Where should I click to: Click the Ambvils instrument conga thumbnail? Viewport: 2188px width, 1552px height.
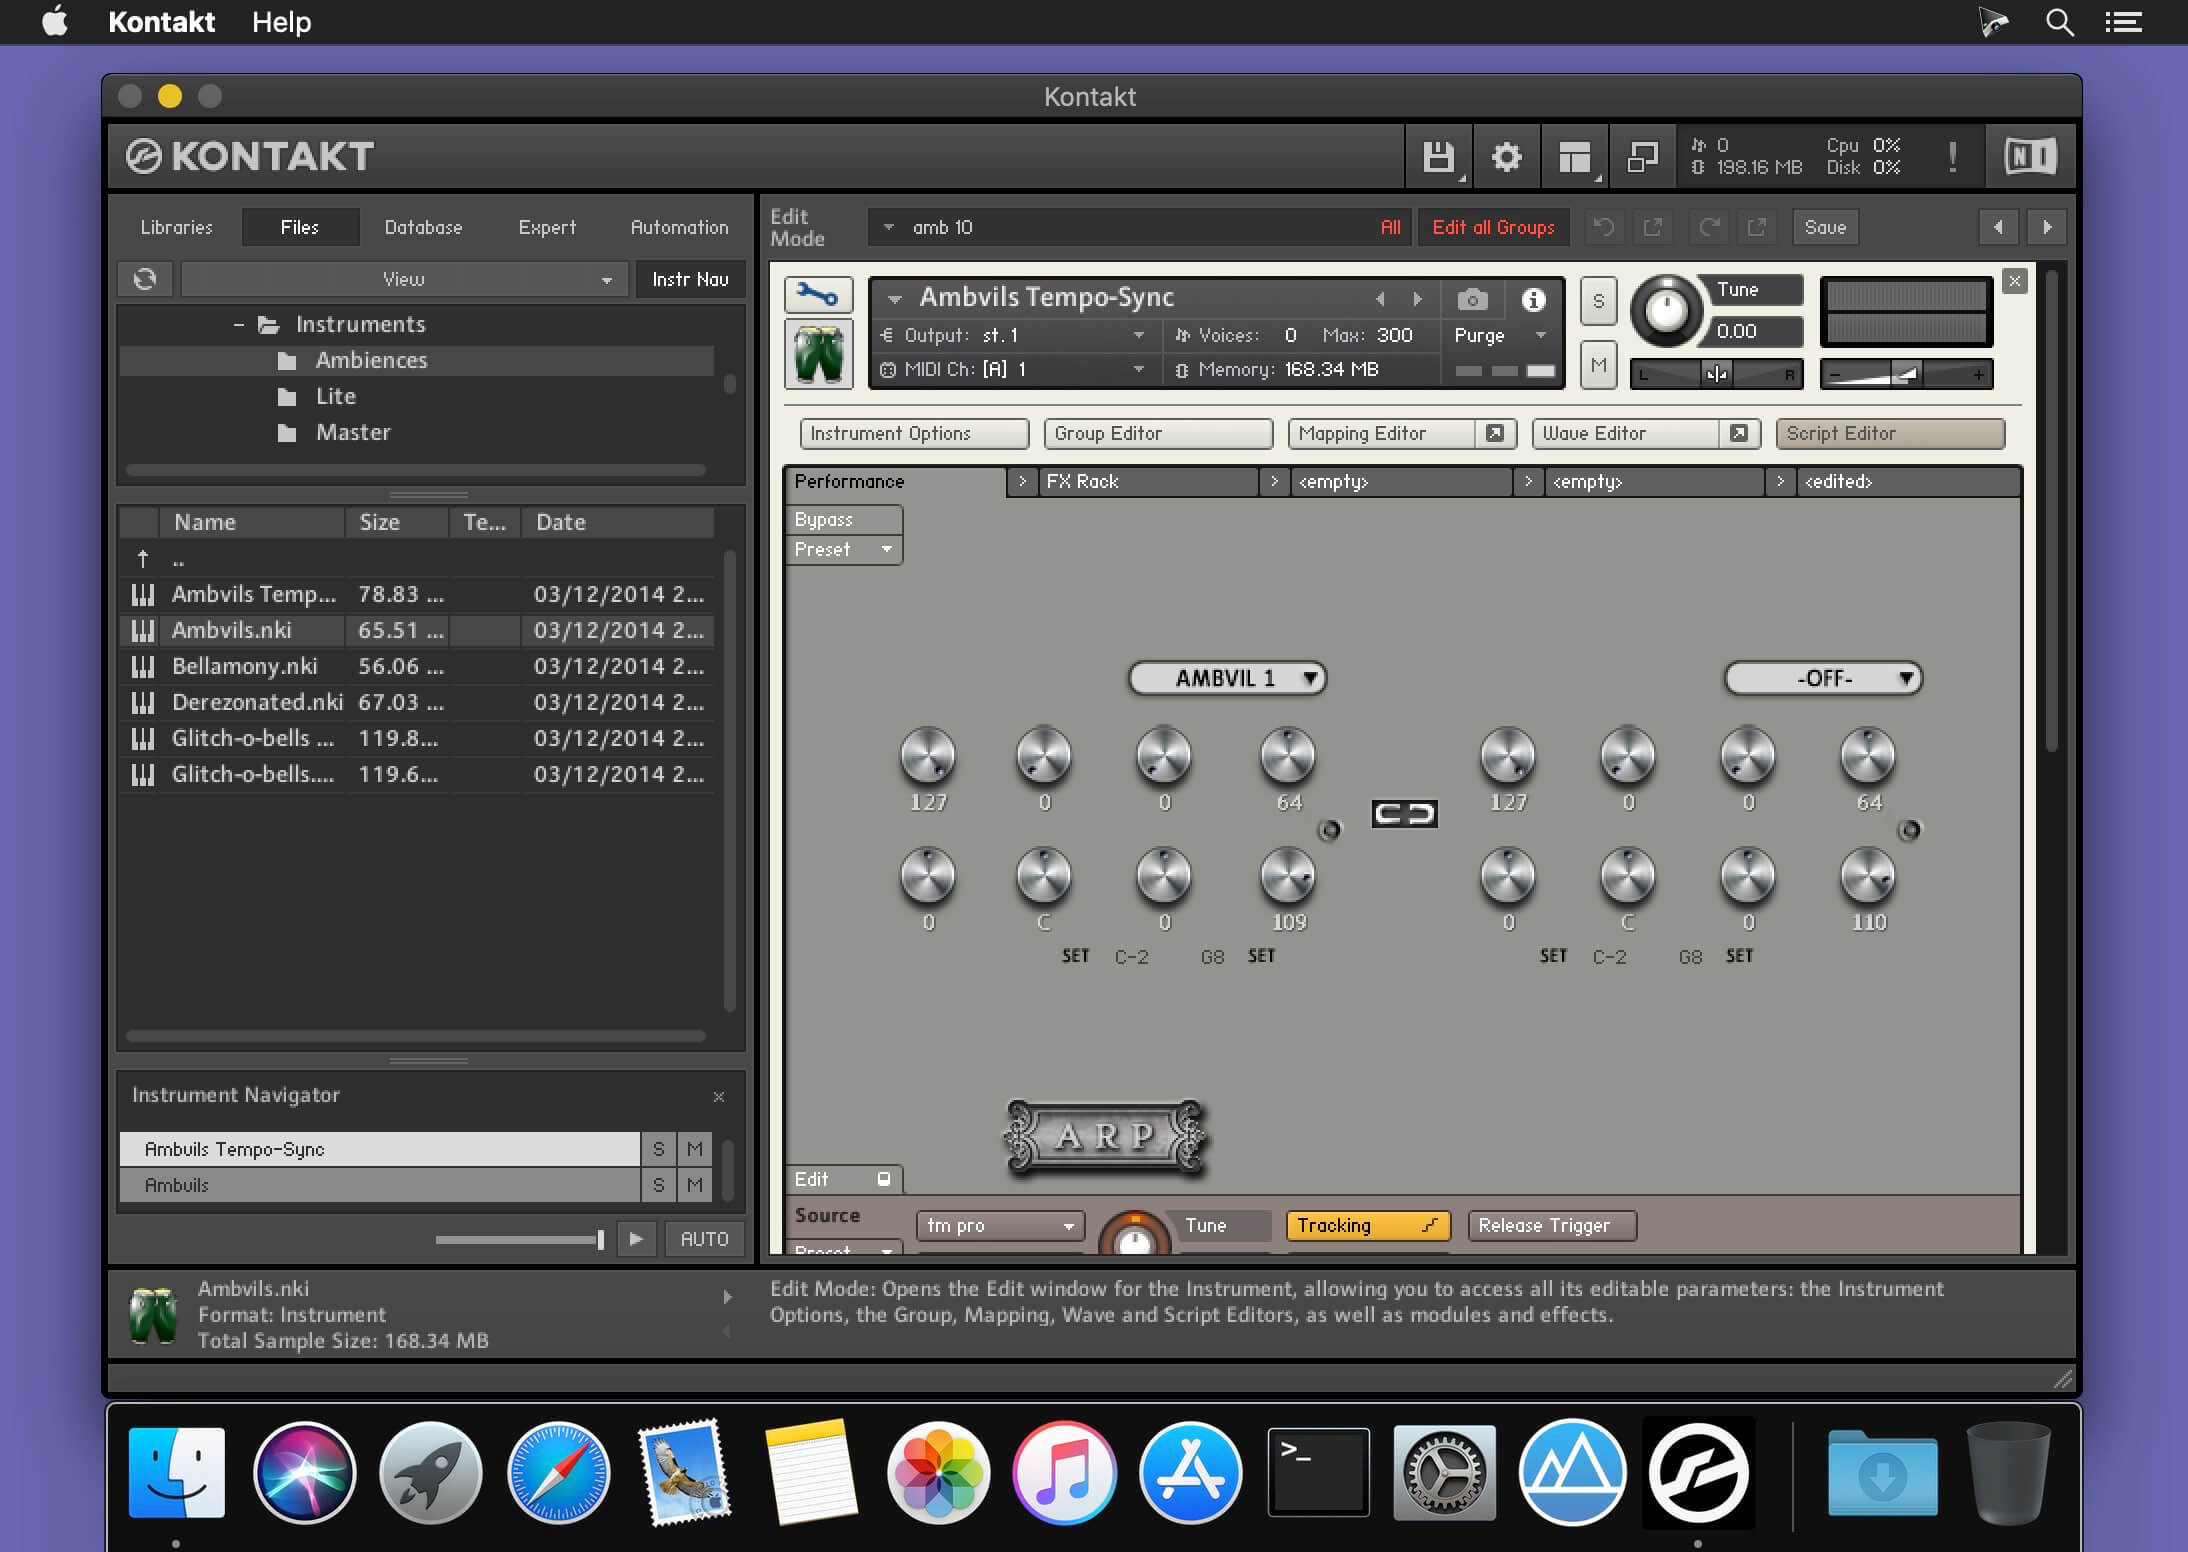(818, 353)
